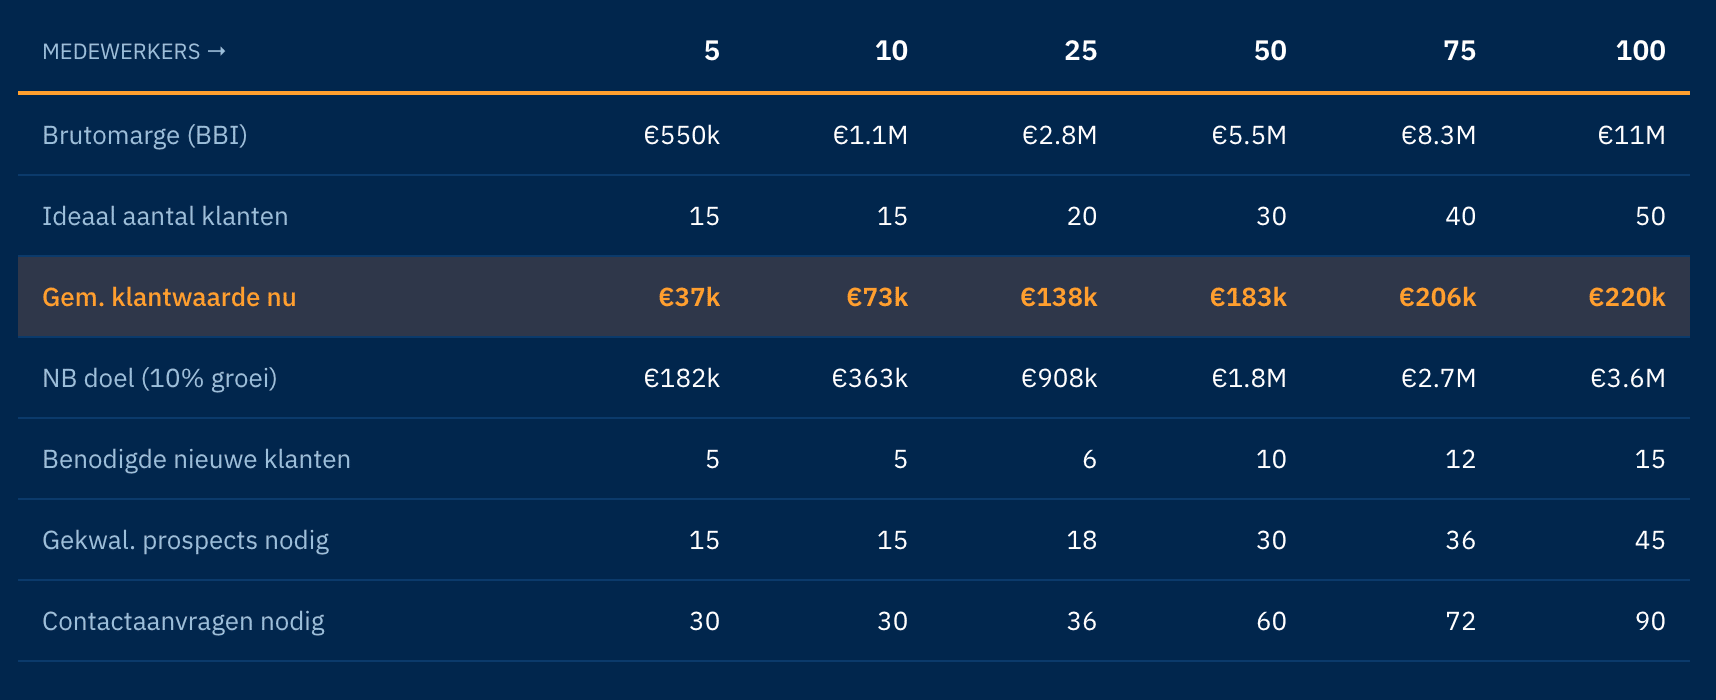1716x700 pixels.
Task: Click the highlighted Gem. klantwaarde nu label
Action: click(169, 297)
